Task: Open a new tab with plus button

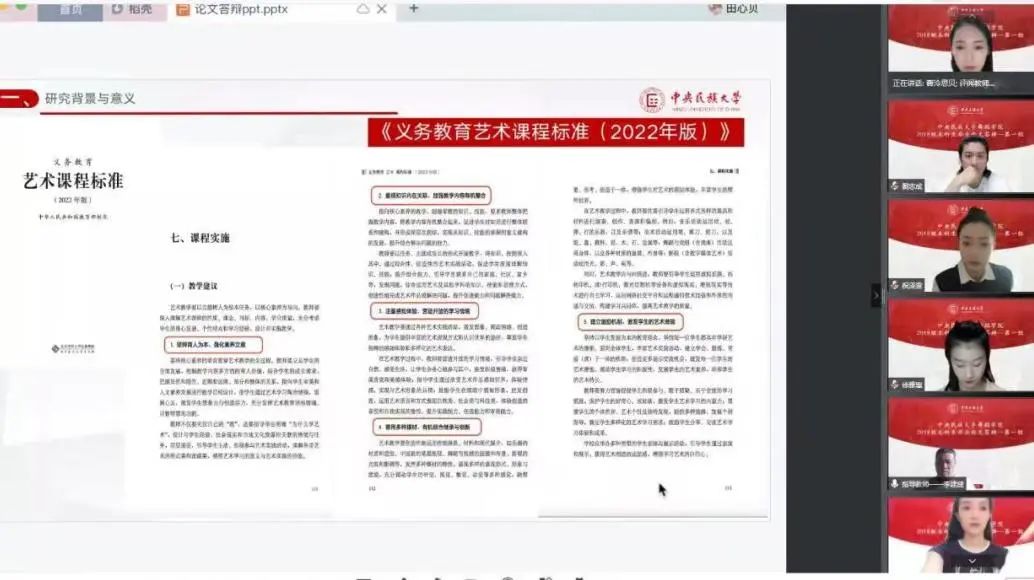Action: pyautogui.click(x=414, y=9)
